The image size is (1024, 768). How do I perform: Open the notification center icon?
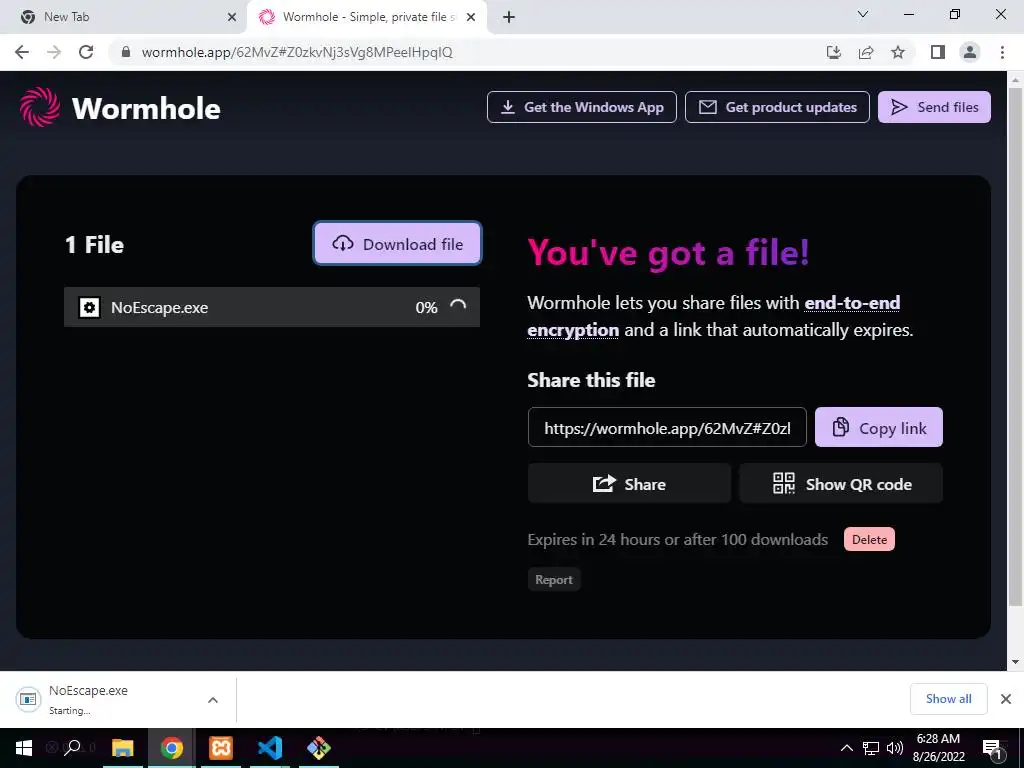[x=992, y=749]
